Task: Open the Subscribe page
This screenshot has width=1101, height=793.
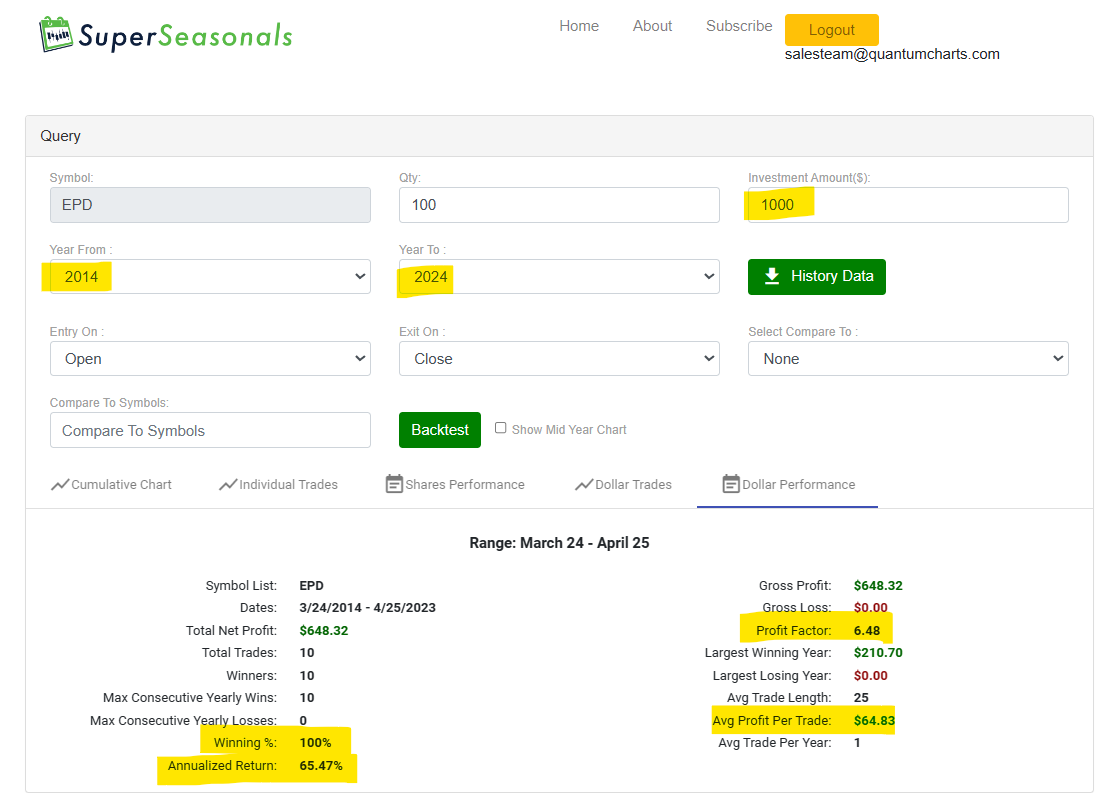Action: 739,26
